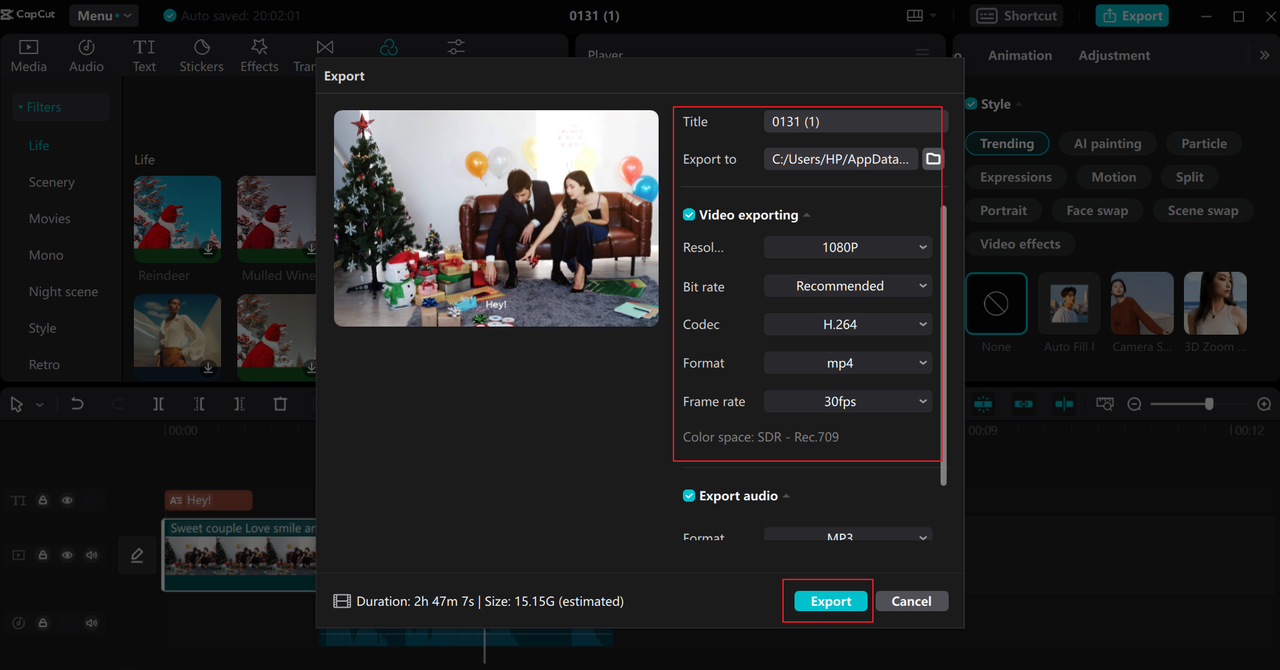Open the video Format mp4 dropdown

point(848,363)
